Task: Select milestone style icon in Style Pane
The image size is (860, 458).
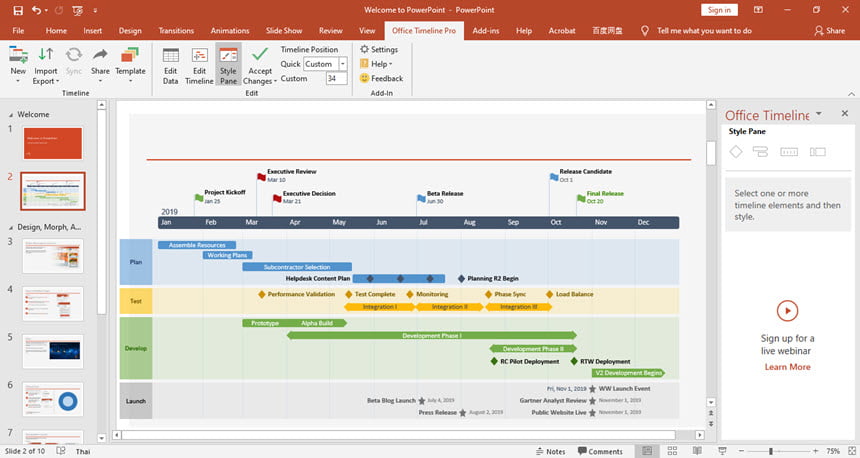Action: [735, 151]
